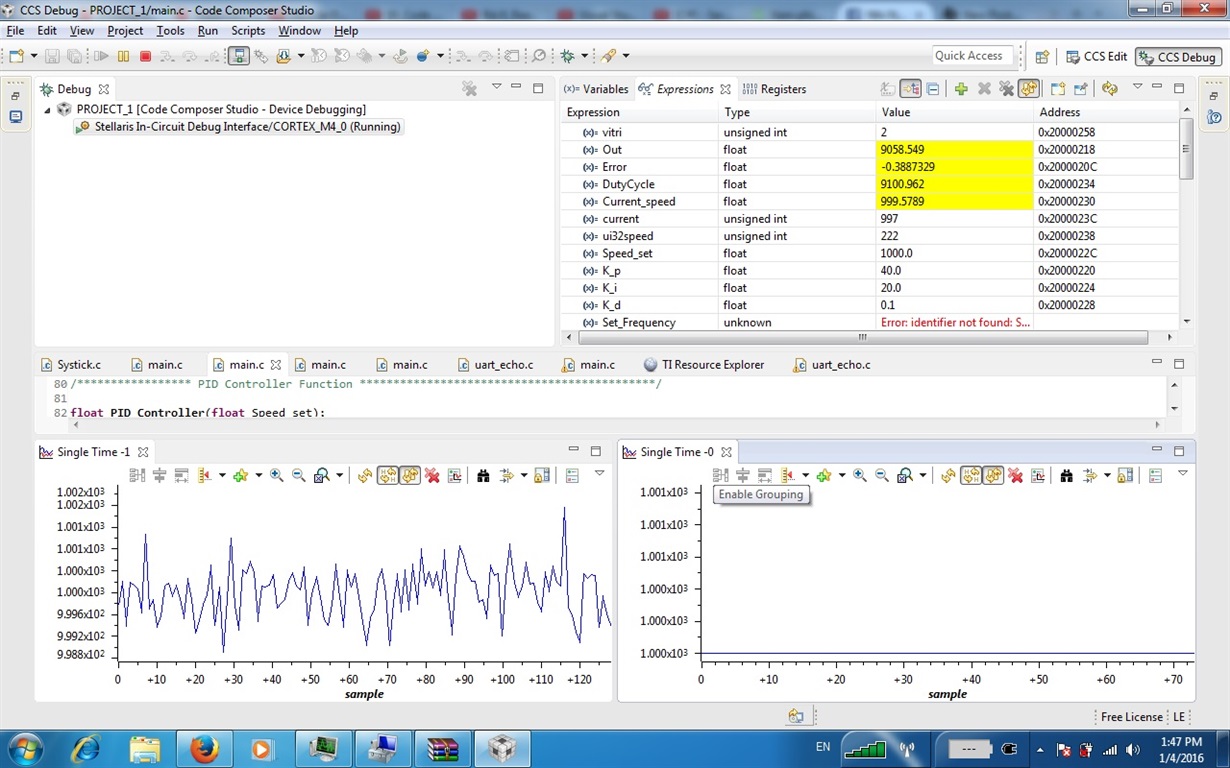1230x768 pixels.
Task: Click the Windows Start button
Action: 23,748
